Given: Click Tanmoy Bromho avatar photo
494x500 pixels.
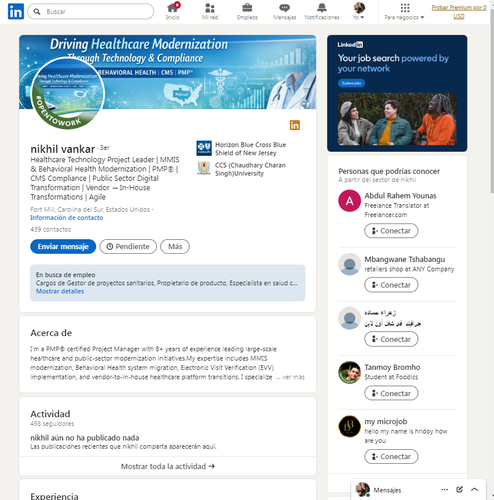Looking at the screenshot, I should coord(349,372).
